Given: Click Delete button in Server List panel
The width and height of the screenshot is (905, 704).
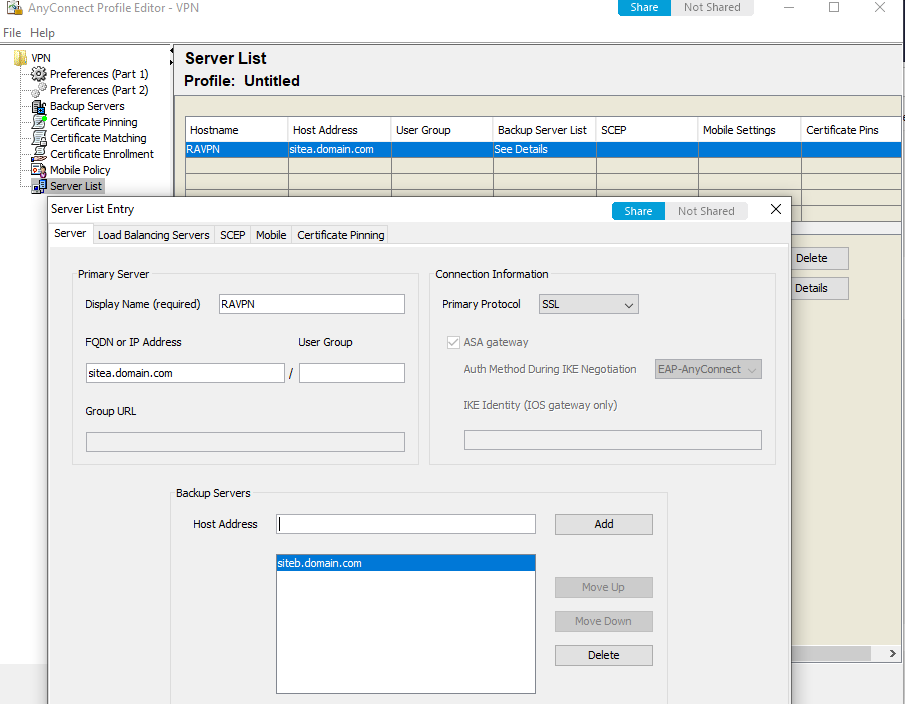Looking at the screenshot, I should [x=820, y=259].
